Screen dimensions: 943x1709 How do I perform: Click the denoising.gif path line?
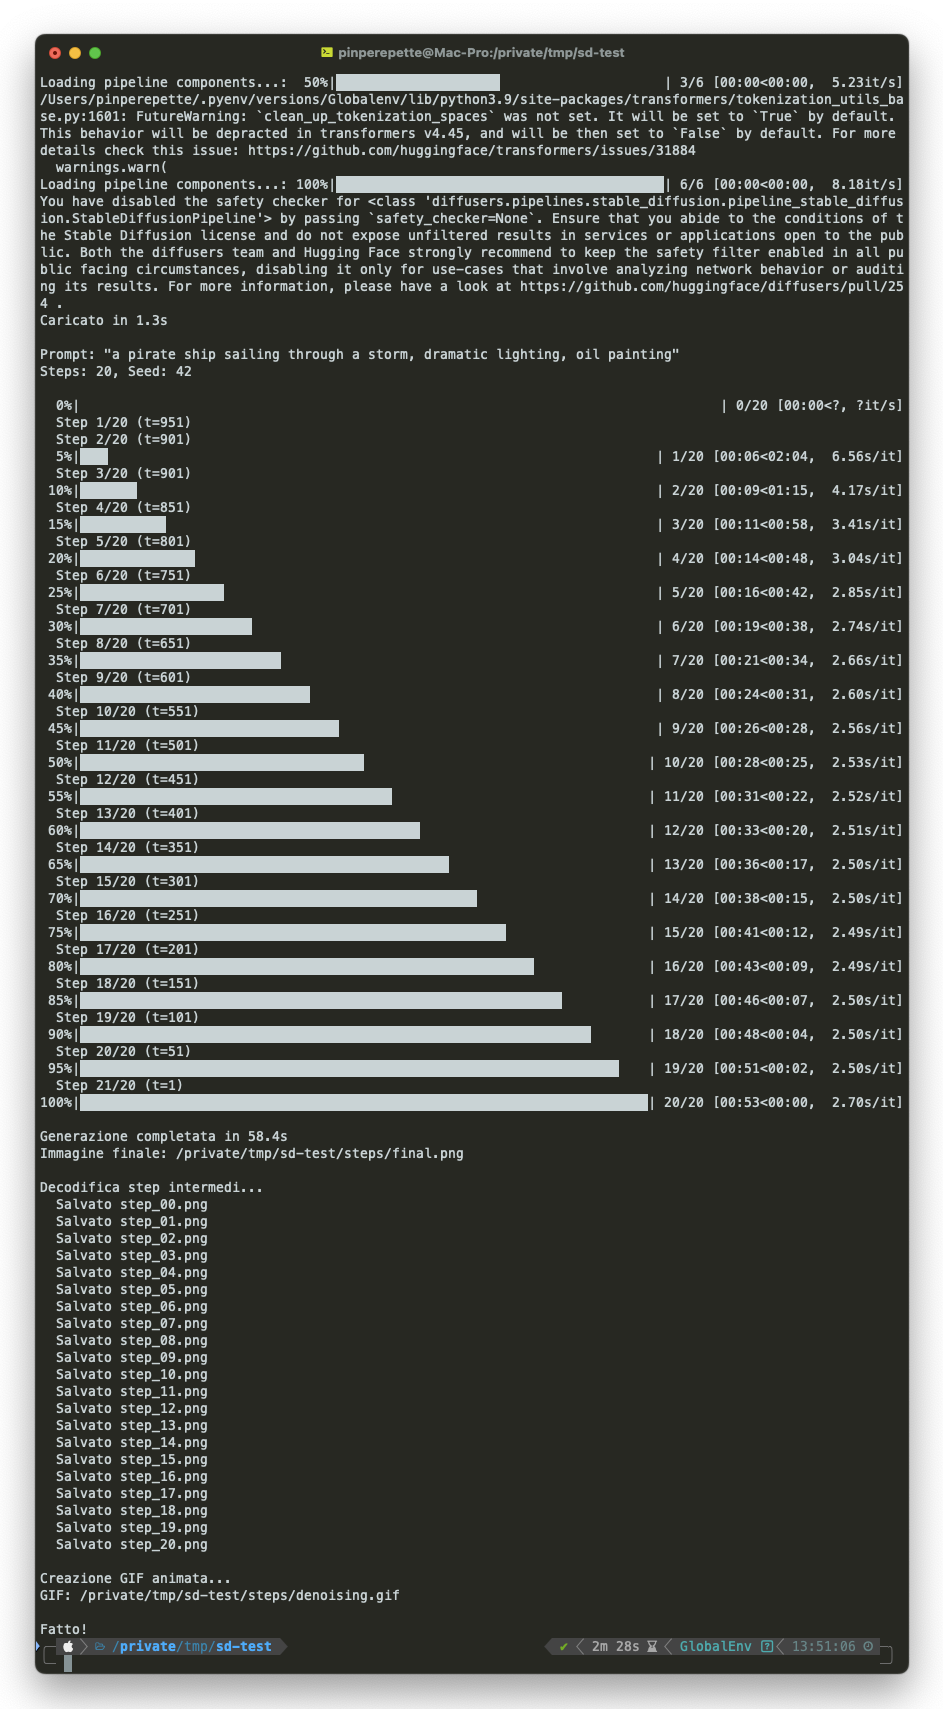(x=220, y=1595)
